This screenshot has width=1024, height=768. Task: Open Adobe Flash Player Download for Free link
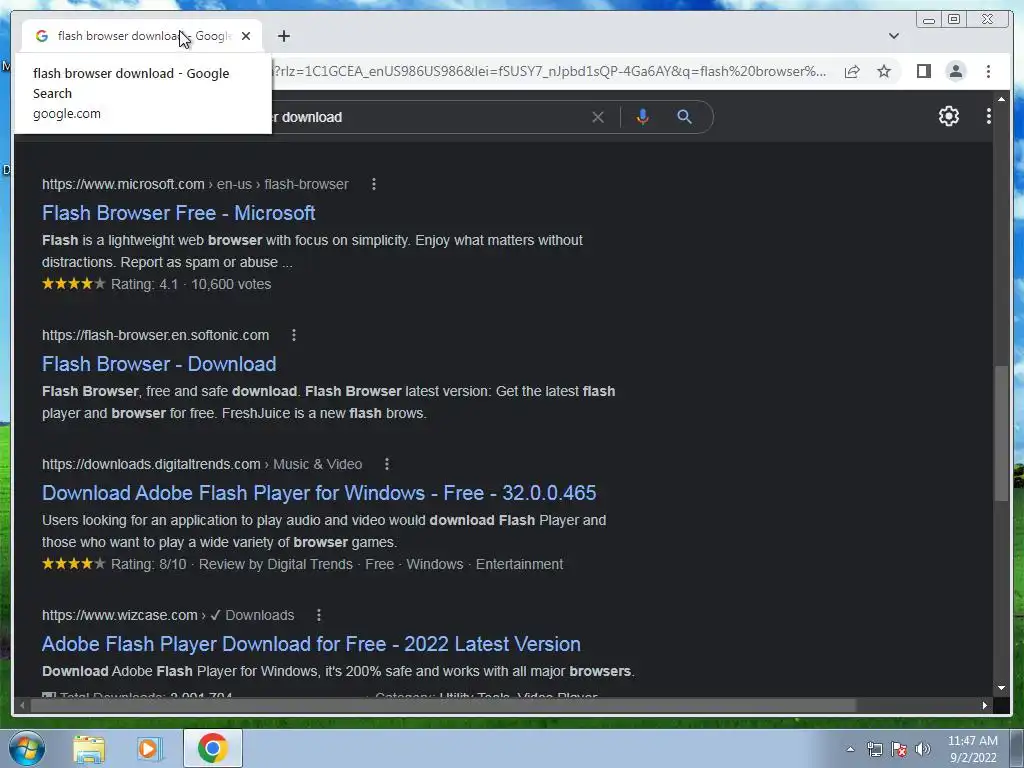pos(311,644)
